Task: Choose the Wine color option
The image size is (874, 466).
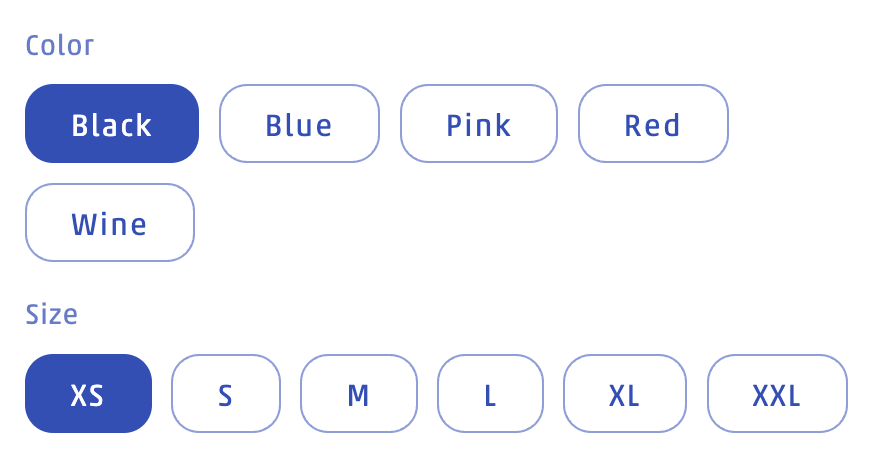Action: click(x=110, y=223)
